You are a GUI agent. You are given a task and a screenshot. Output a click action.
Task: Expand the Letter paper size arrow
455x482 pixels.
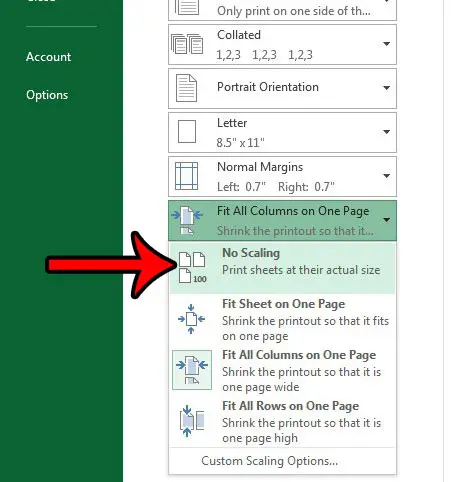pyautogui.click(x=386, y=132)
